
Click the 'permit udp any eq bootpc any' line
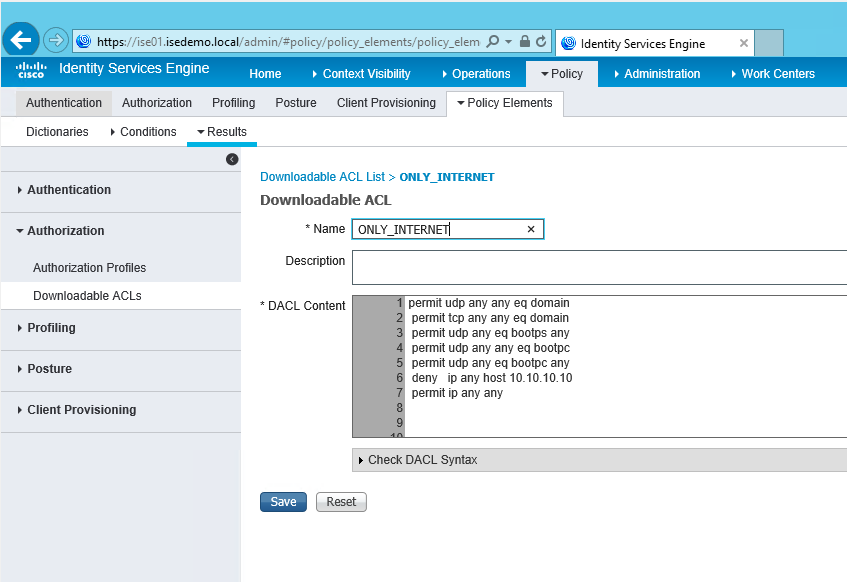490,363
